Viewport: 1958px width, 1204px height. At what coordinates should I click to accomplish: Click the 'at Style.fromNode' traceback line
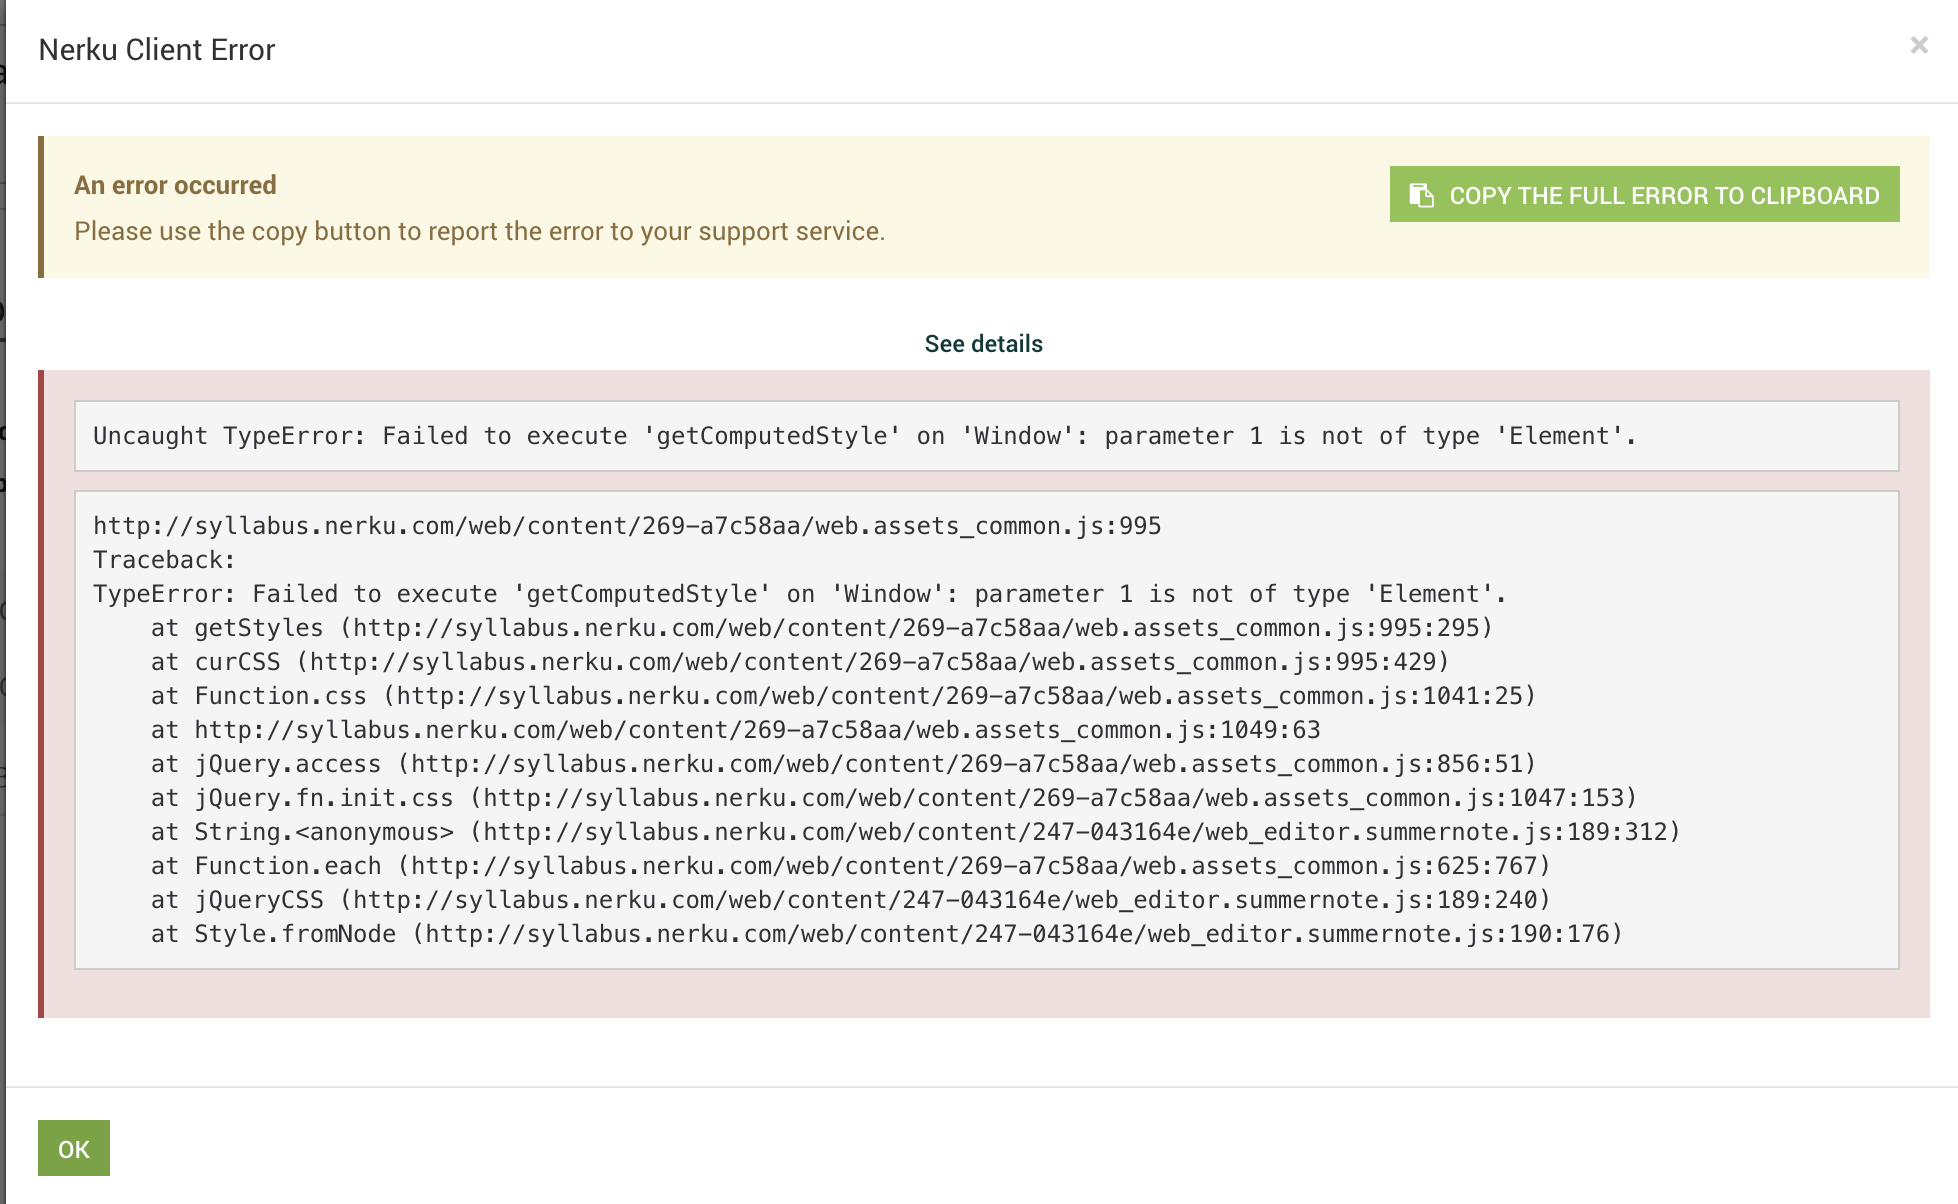(886, 934)
